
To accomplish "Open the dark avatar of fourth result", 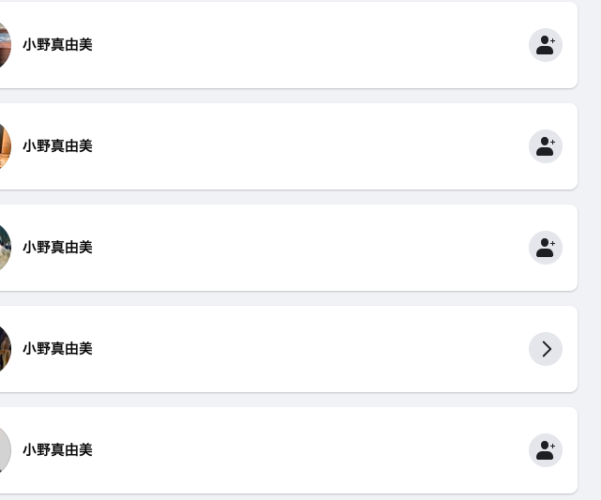I will click(x=5, y=349).
